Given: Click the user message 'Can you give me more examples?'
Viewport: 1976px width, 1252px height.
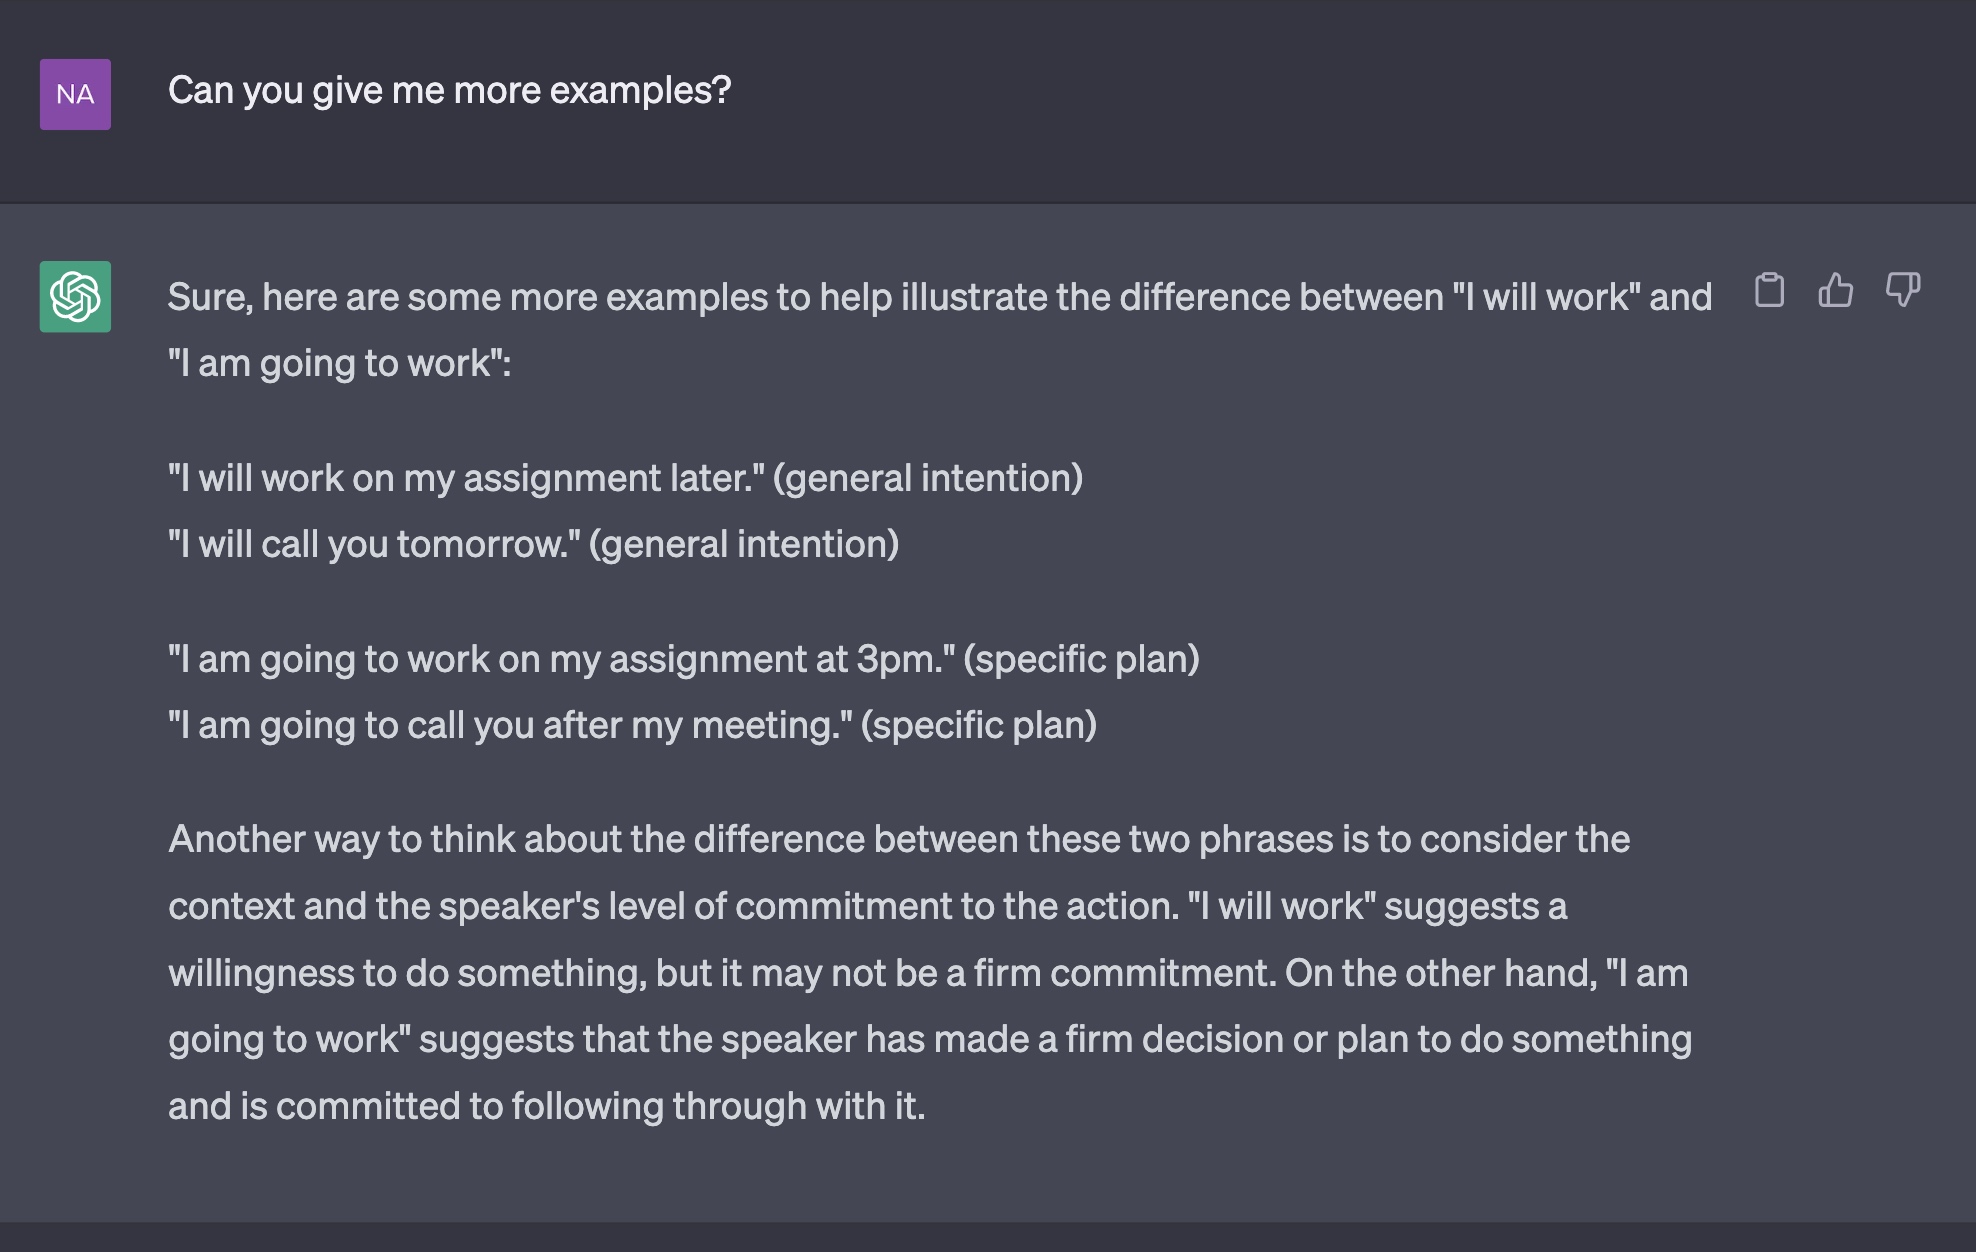Looking at the screenshot, I should pos(450,91).
